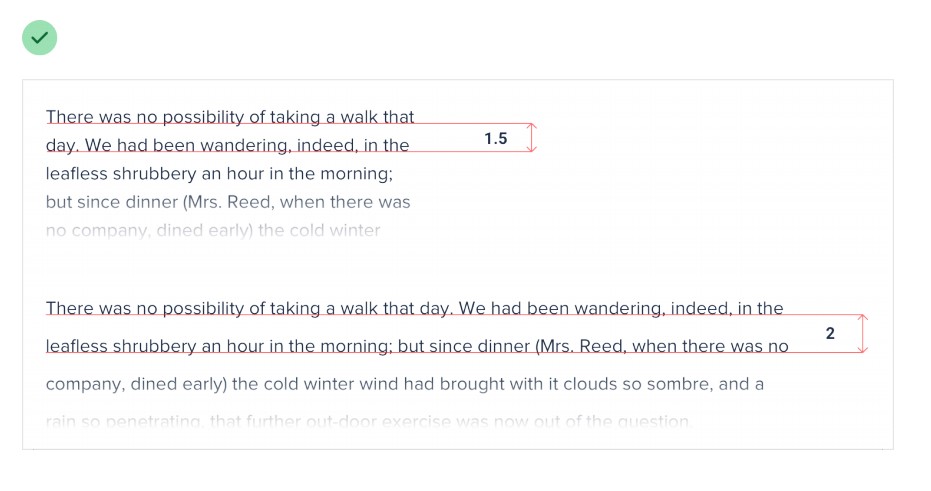Viewport: 931px width, 491px height.
Task: Click the word 'wandering' in bottom paragraph
Action: [620, 309]
